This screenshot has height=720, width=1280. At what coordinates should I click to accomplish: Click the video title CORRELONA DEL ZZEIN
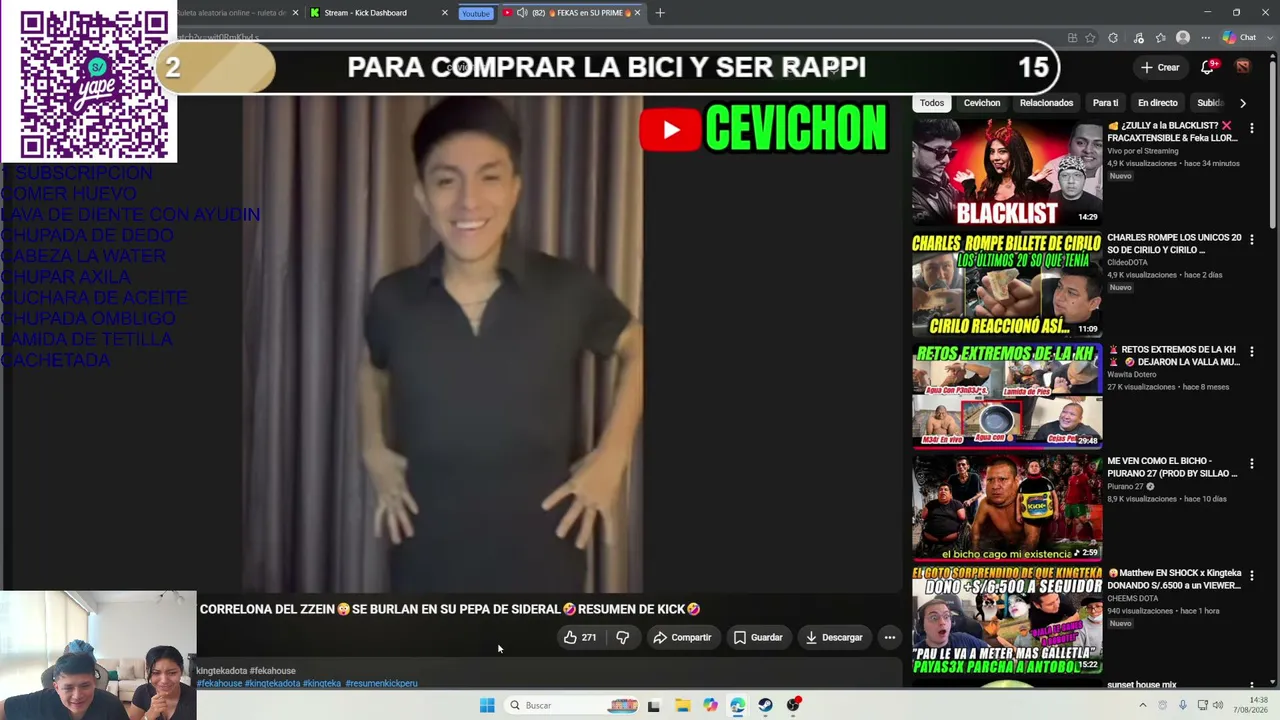(450, 609)
